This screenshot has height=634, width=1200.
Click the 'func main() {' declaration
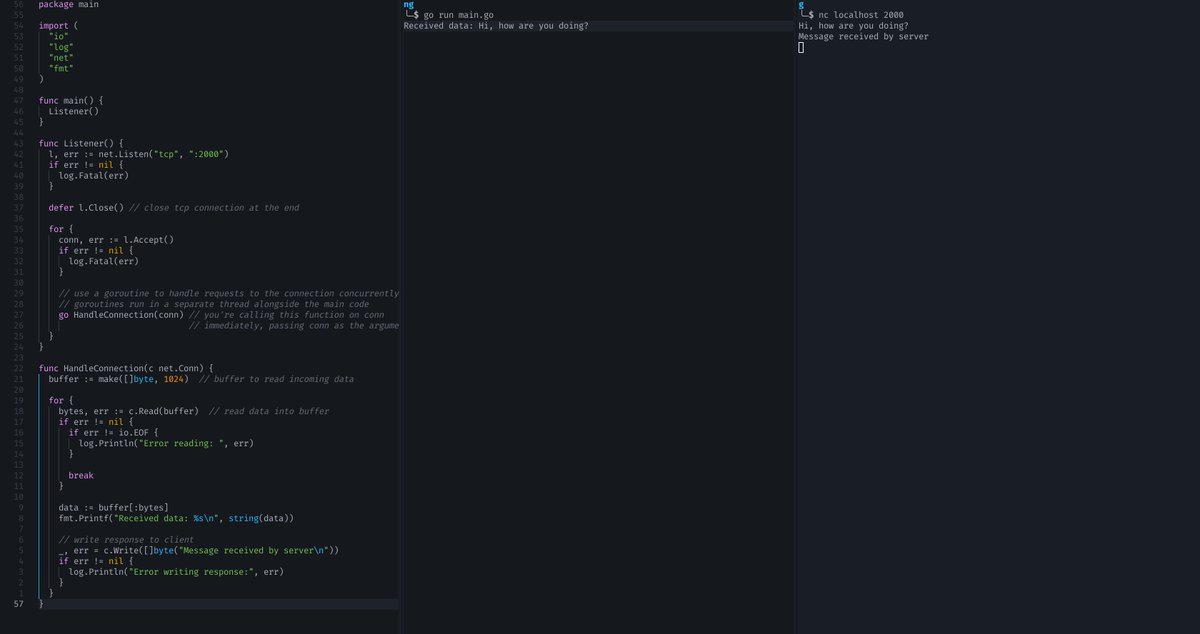pos(71,101)
